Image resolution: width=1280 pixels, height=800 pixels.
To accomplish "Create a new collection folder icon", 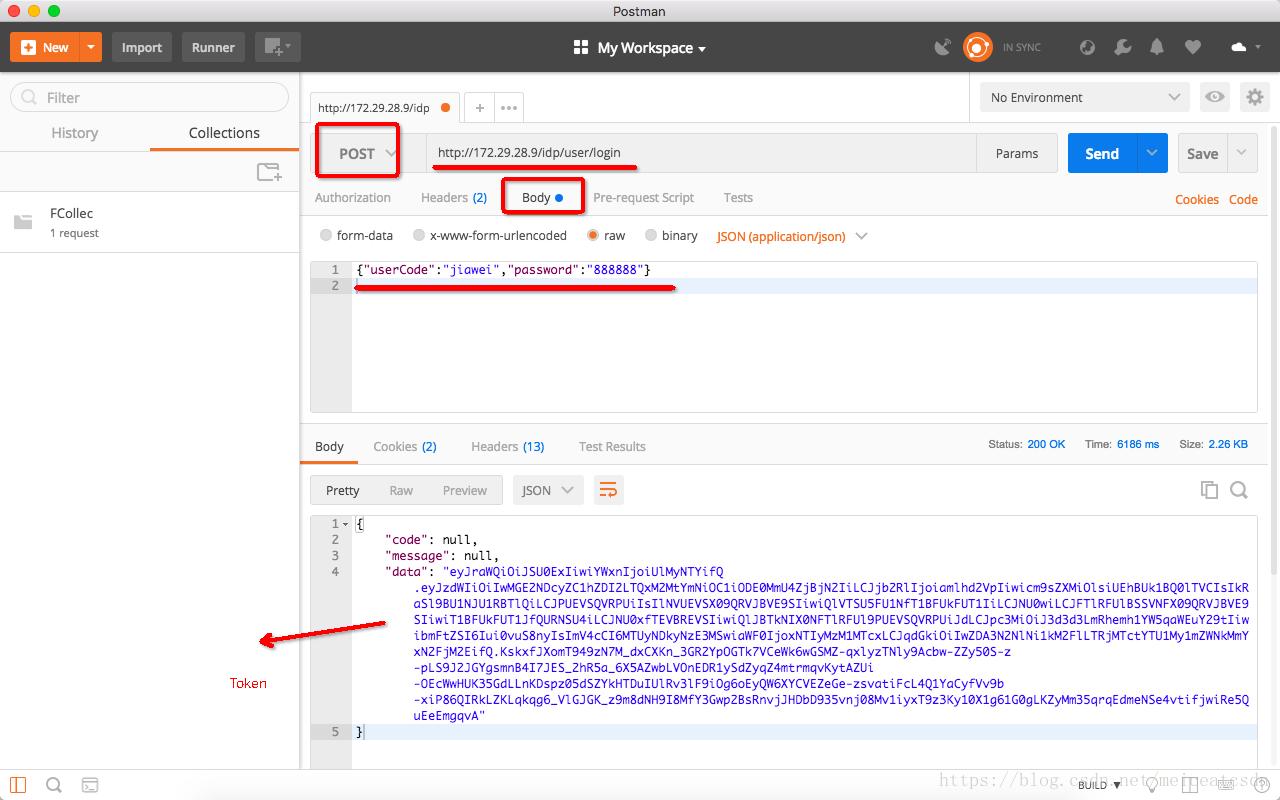I will pos(269,172).
